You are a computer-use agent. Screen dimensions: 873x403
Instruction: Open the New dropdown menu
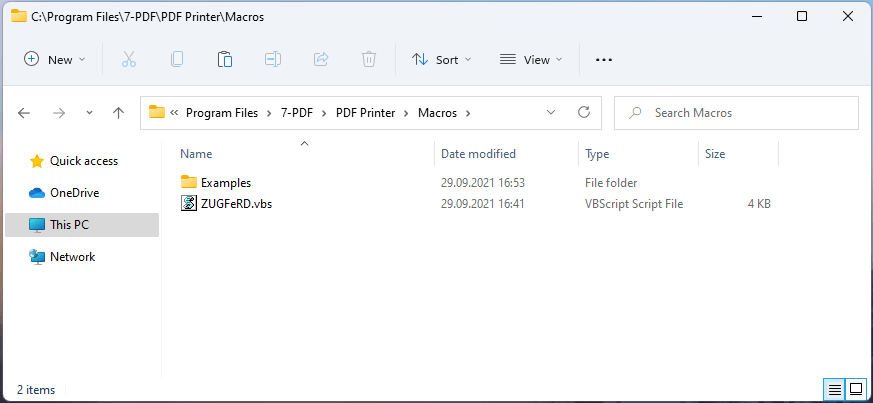coord(55,60)
